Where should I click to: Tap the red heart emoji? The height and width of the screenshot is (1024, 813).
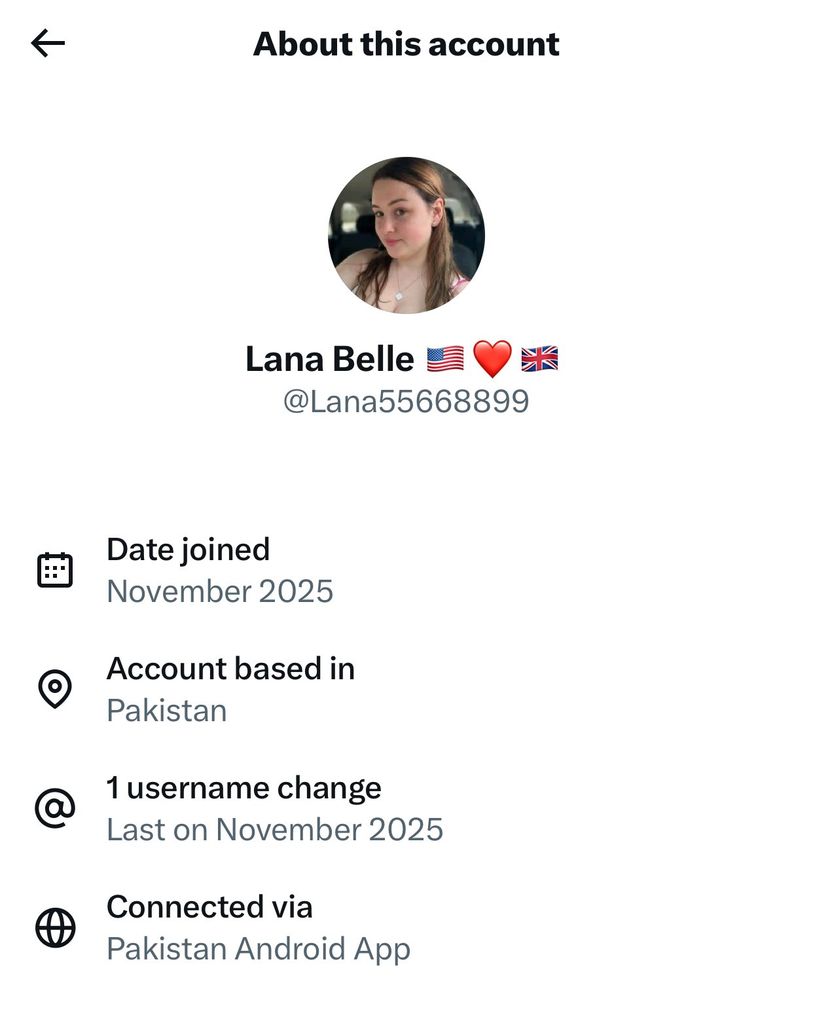pyautogui.click(x=492, y=358)
